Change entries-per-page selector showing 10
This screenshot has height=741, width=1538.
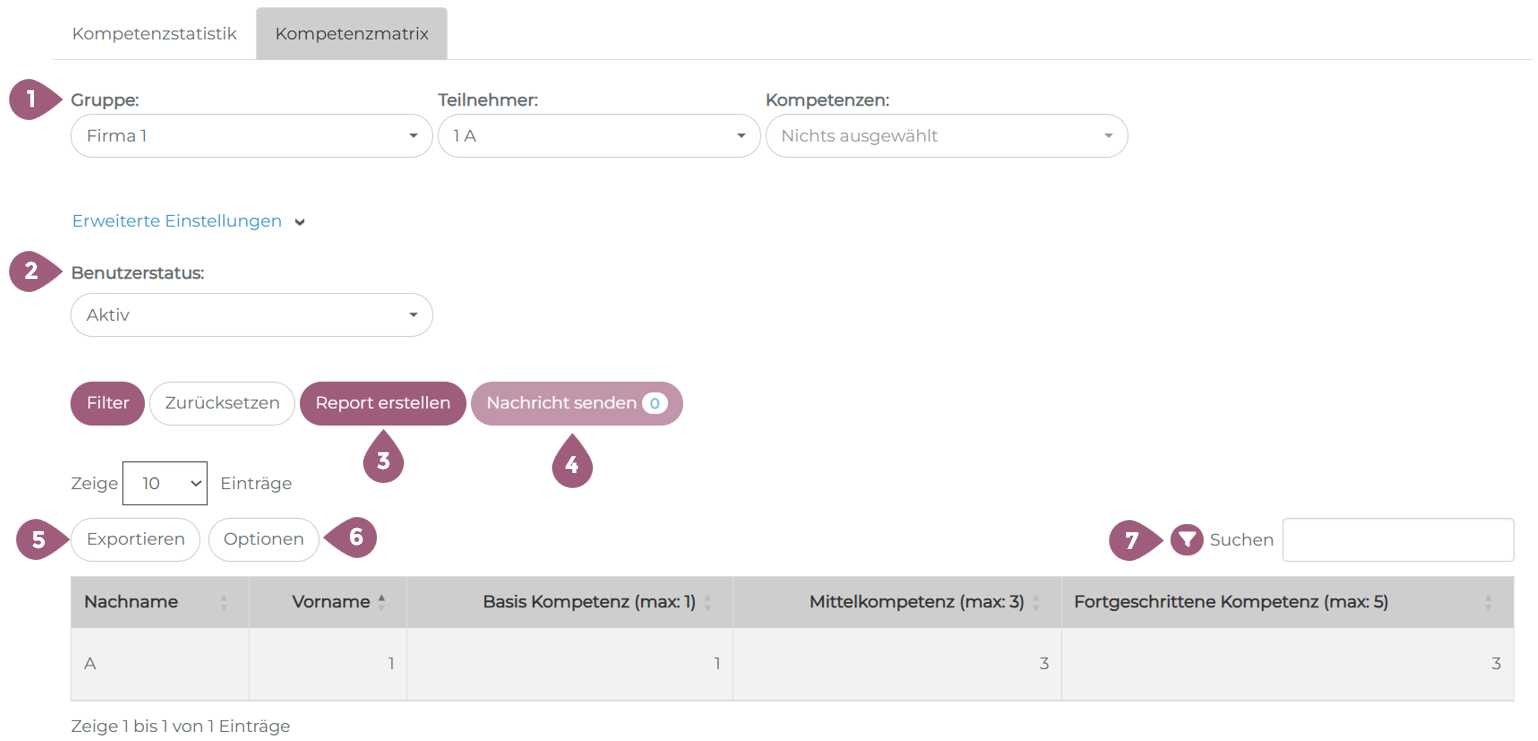[x=165, y=484]
